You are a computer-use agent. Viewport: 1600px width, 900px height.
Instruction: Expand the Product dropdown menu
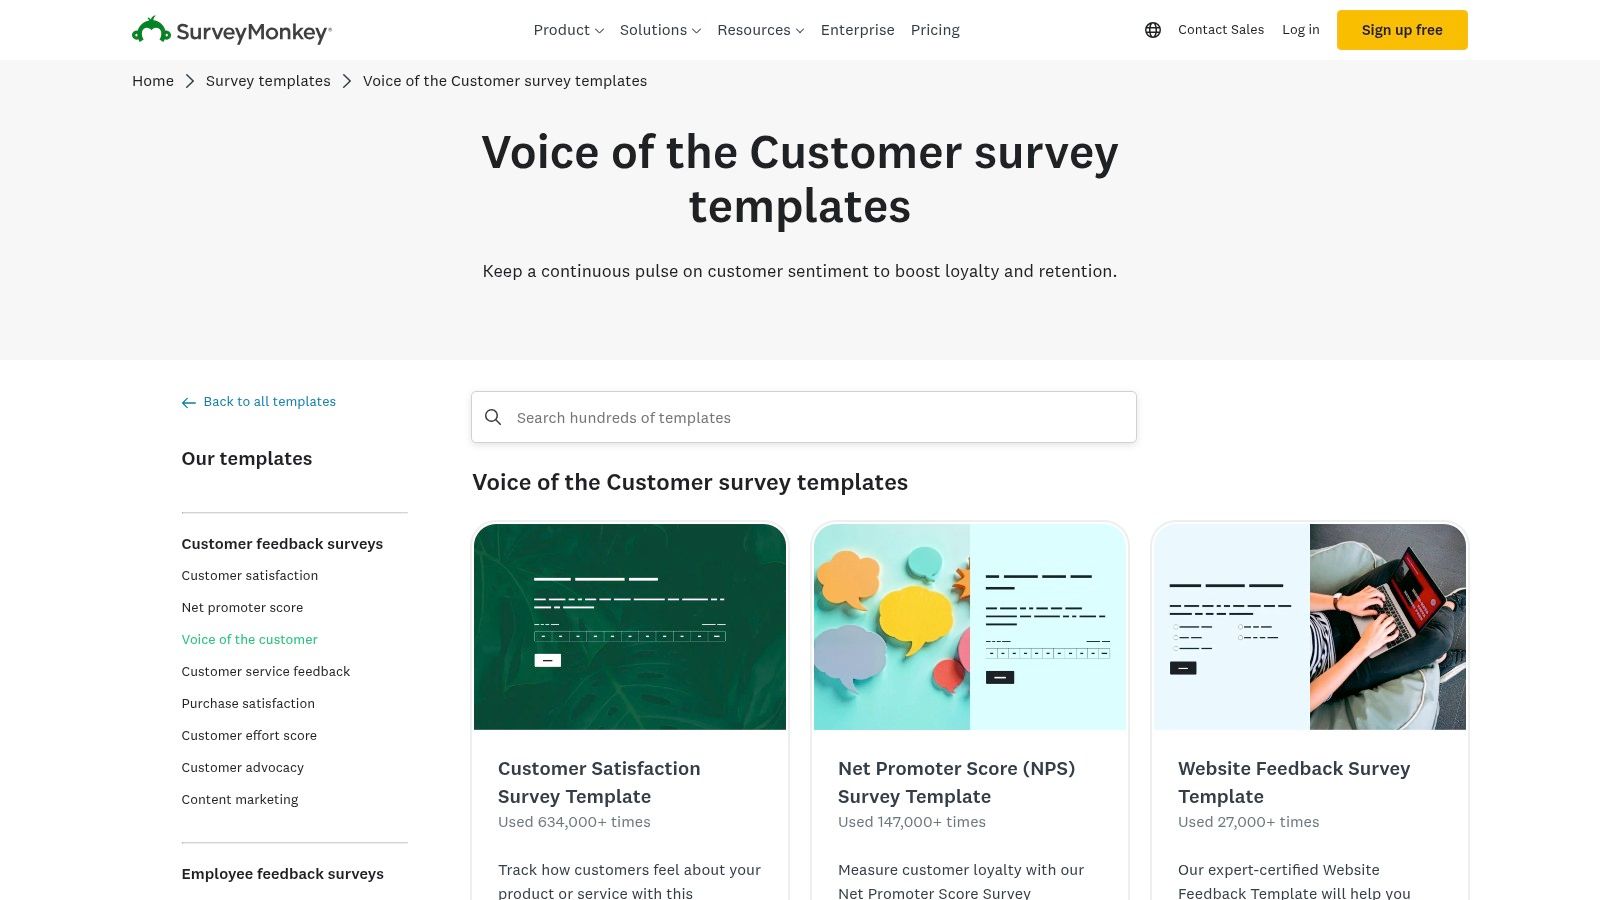click(x=568, y=30)
